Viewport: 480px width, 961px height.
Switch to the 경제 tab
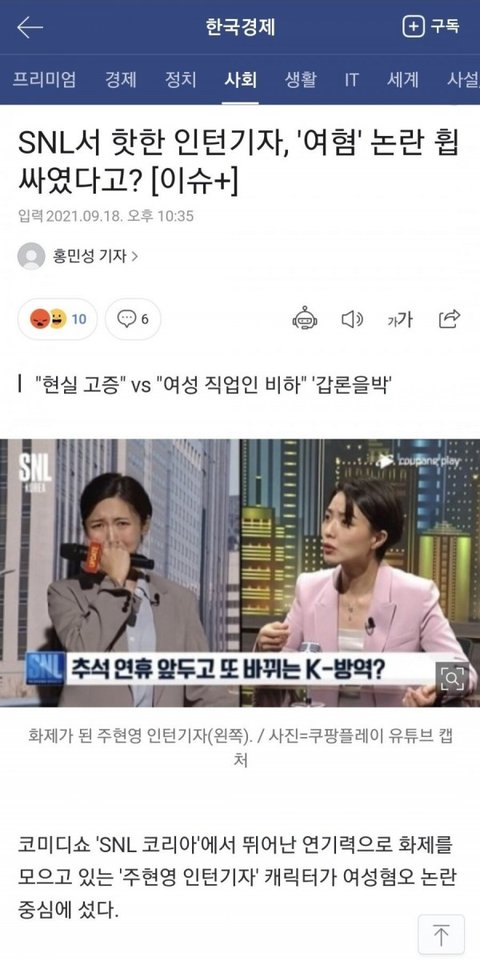pyautogui.click(x=120, y=80)
